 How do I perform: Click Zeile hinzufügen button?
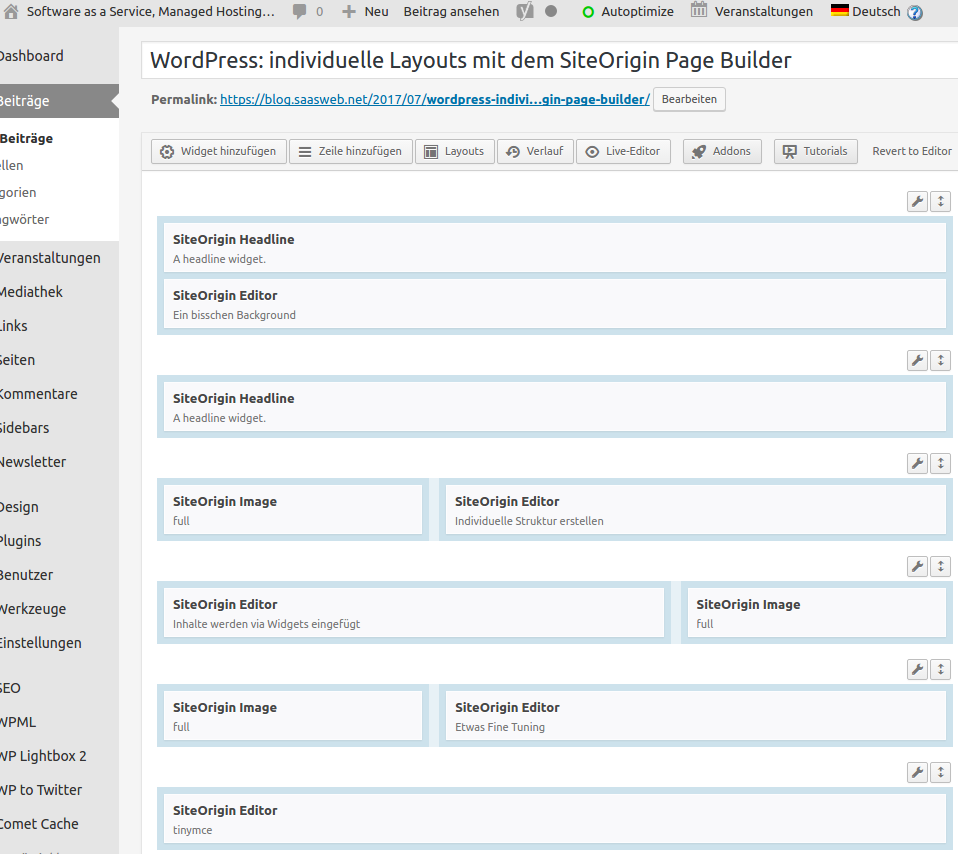coord(351,151)
